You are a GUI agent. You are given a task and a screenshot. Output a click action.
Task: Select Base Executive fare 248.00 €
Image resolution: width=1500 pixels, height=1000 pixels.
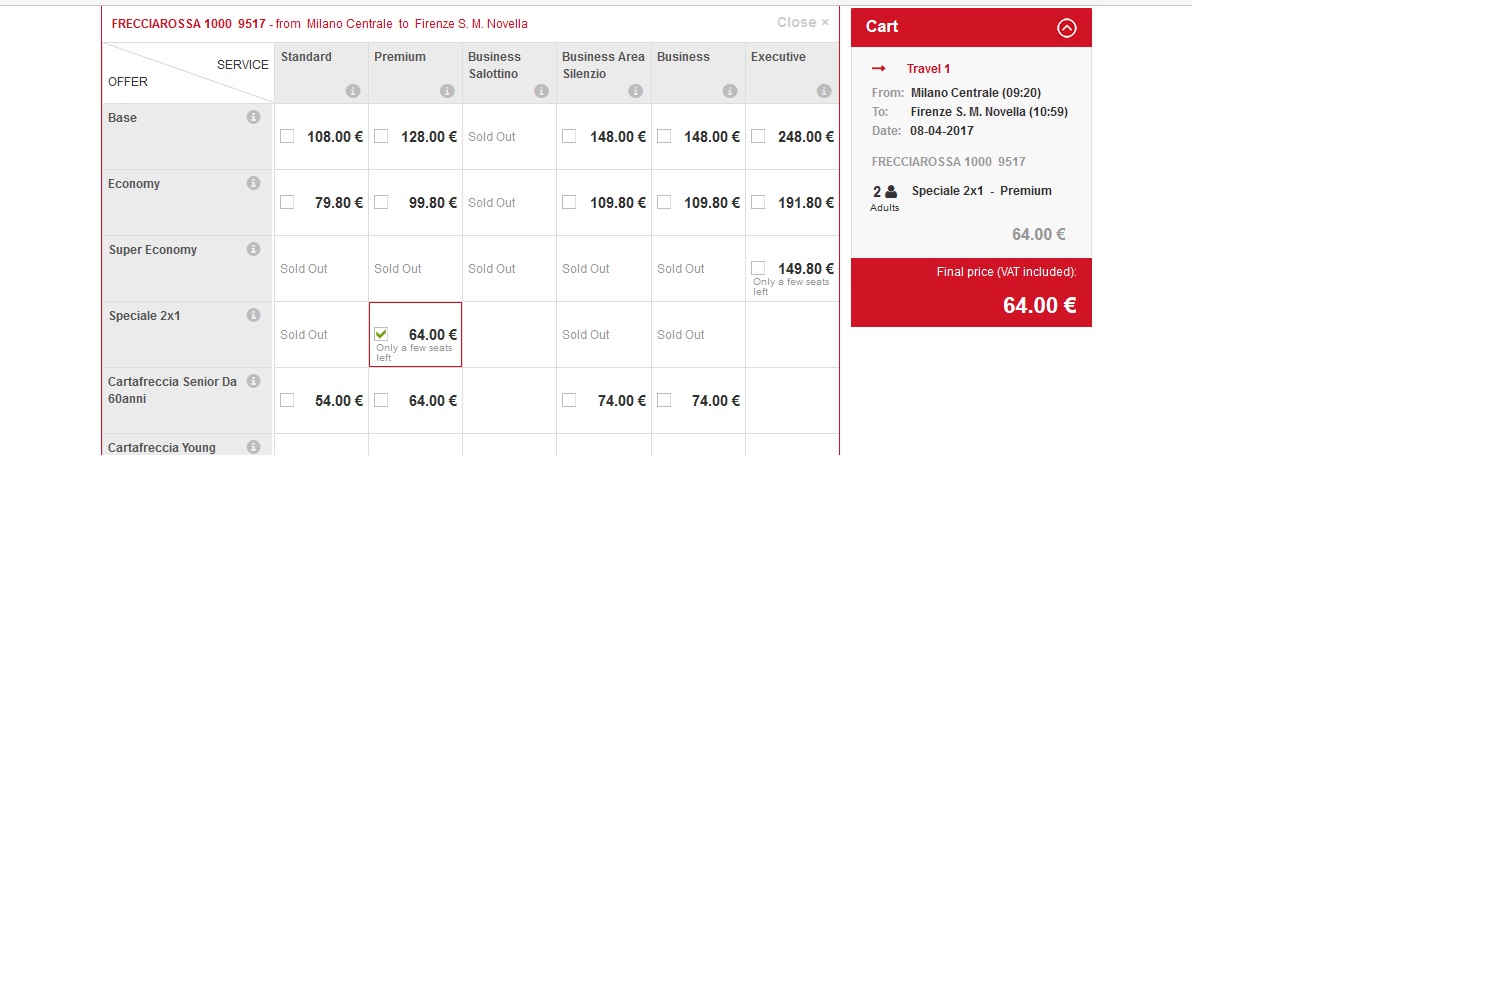[x=758, y=136]
